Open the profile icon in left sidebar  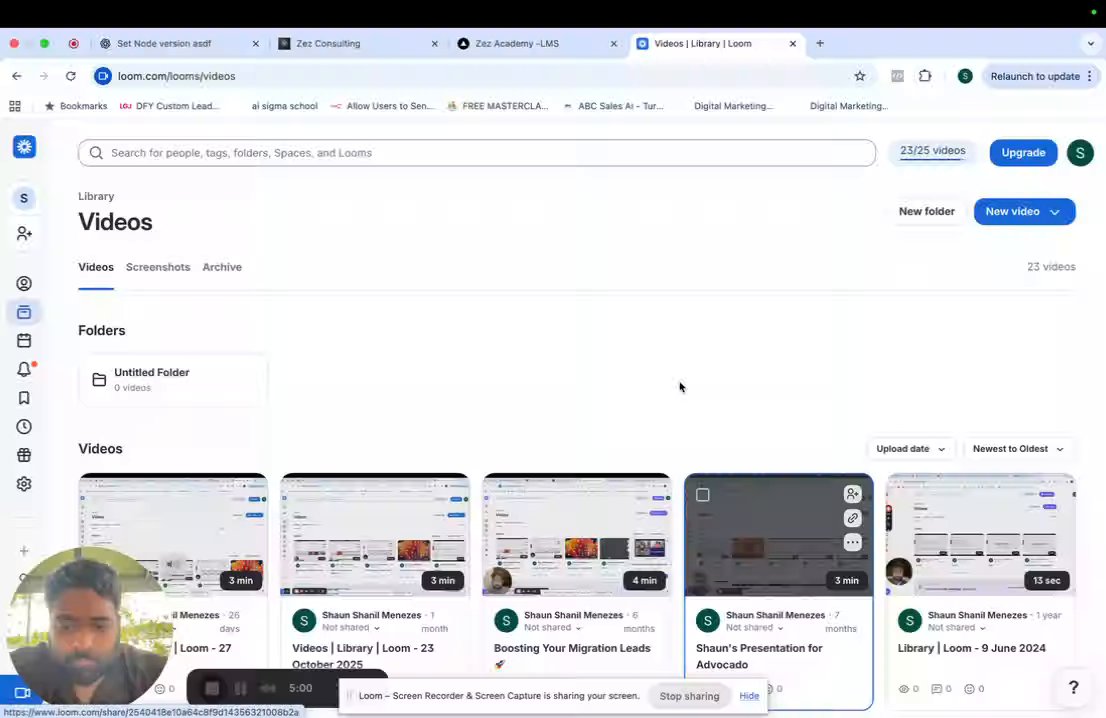point(24,284)
